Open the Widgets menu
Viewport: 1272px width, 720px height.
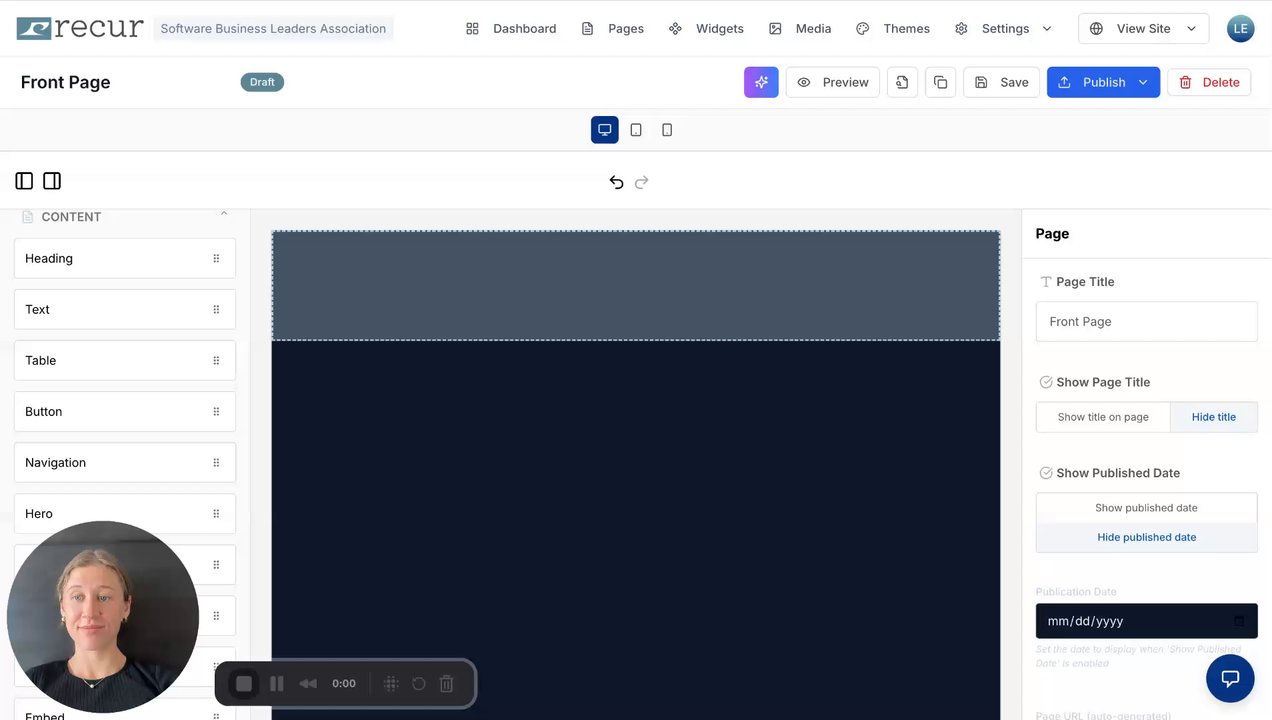[706, 28]
